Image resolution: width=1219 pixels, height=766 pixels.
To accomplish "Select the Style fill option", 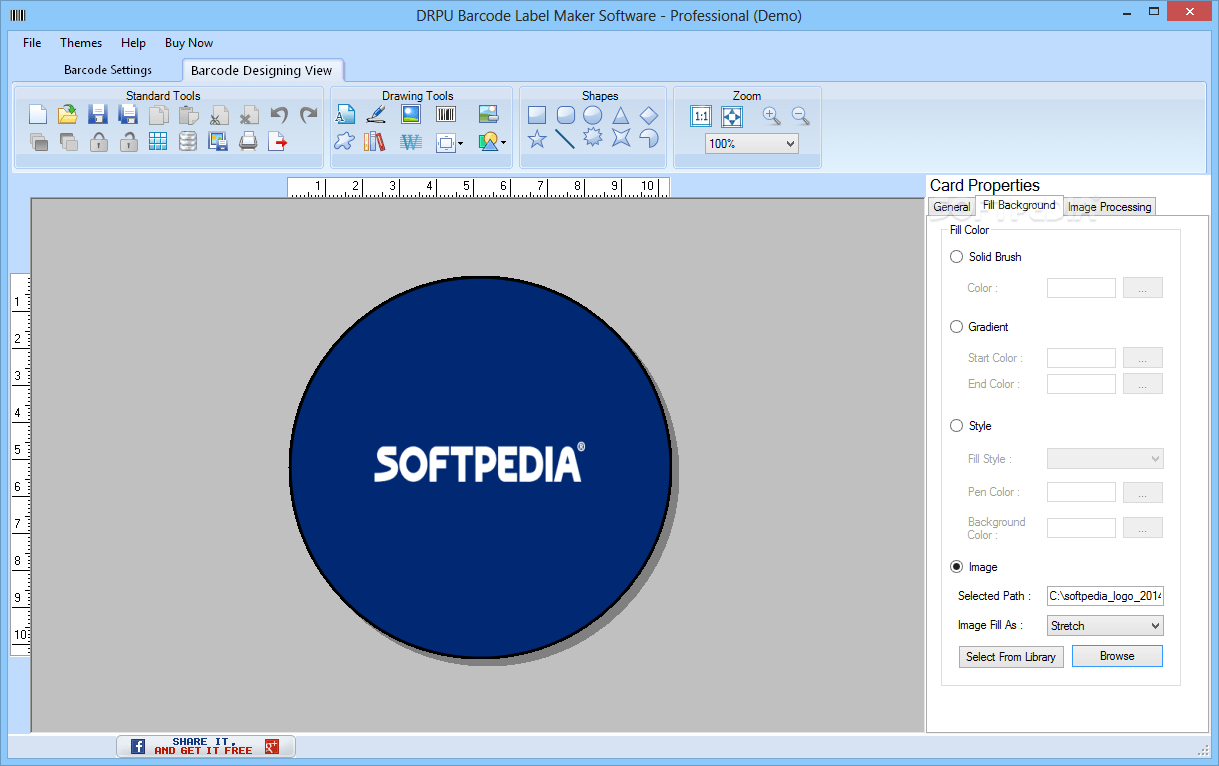I will 956,425.
